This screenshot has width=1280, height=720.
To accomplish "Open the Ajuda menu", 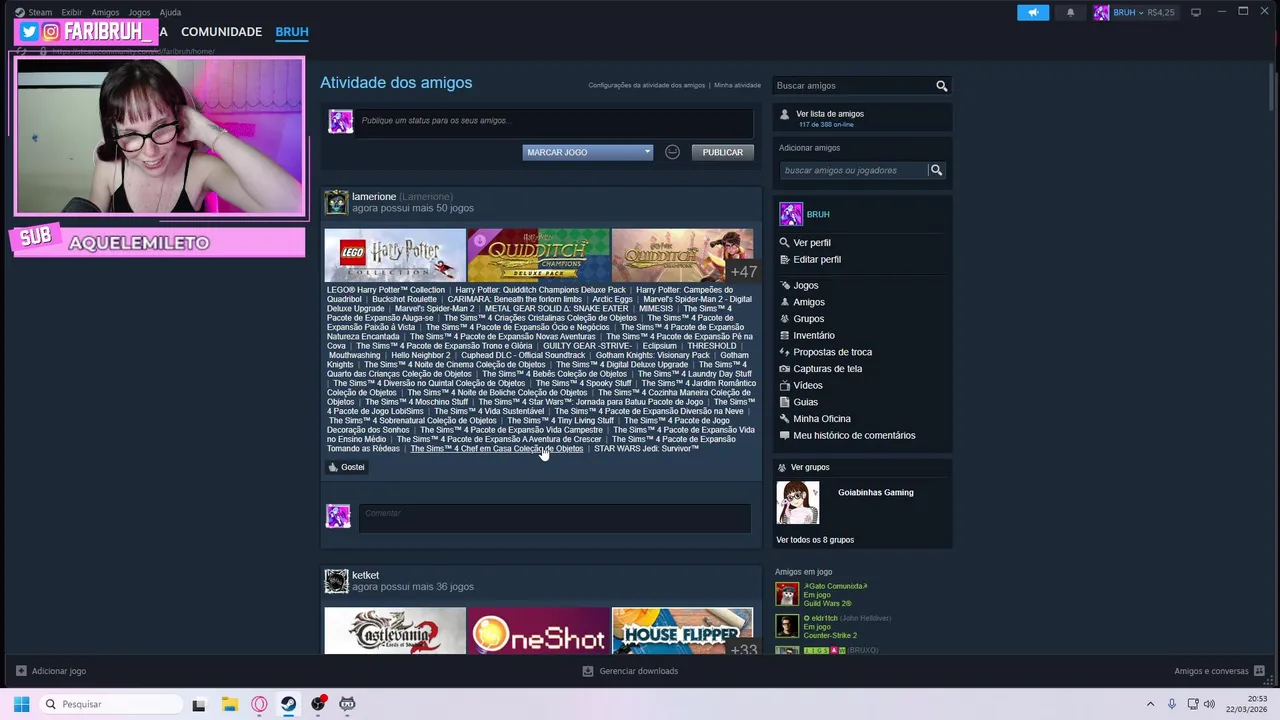I will point(170,13).
